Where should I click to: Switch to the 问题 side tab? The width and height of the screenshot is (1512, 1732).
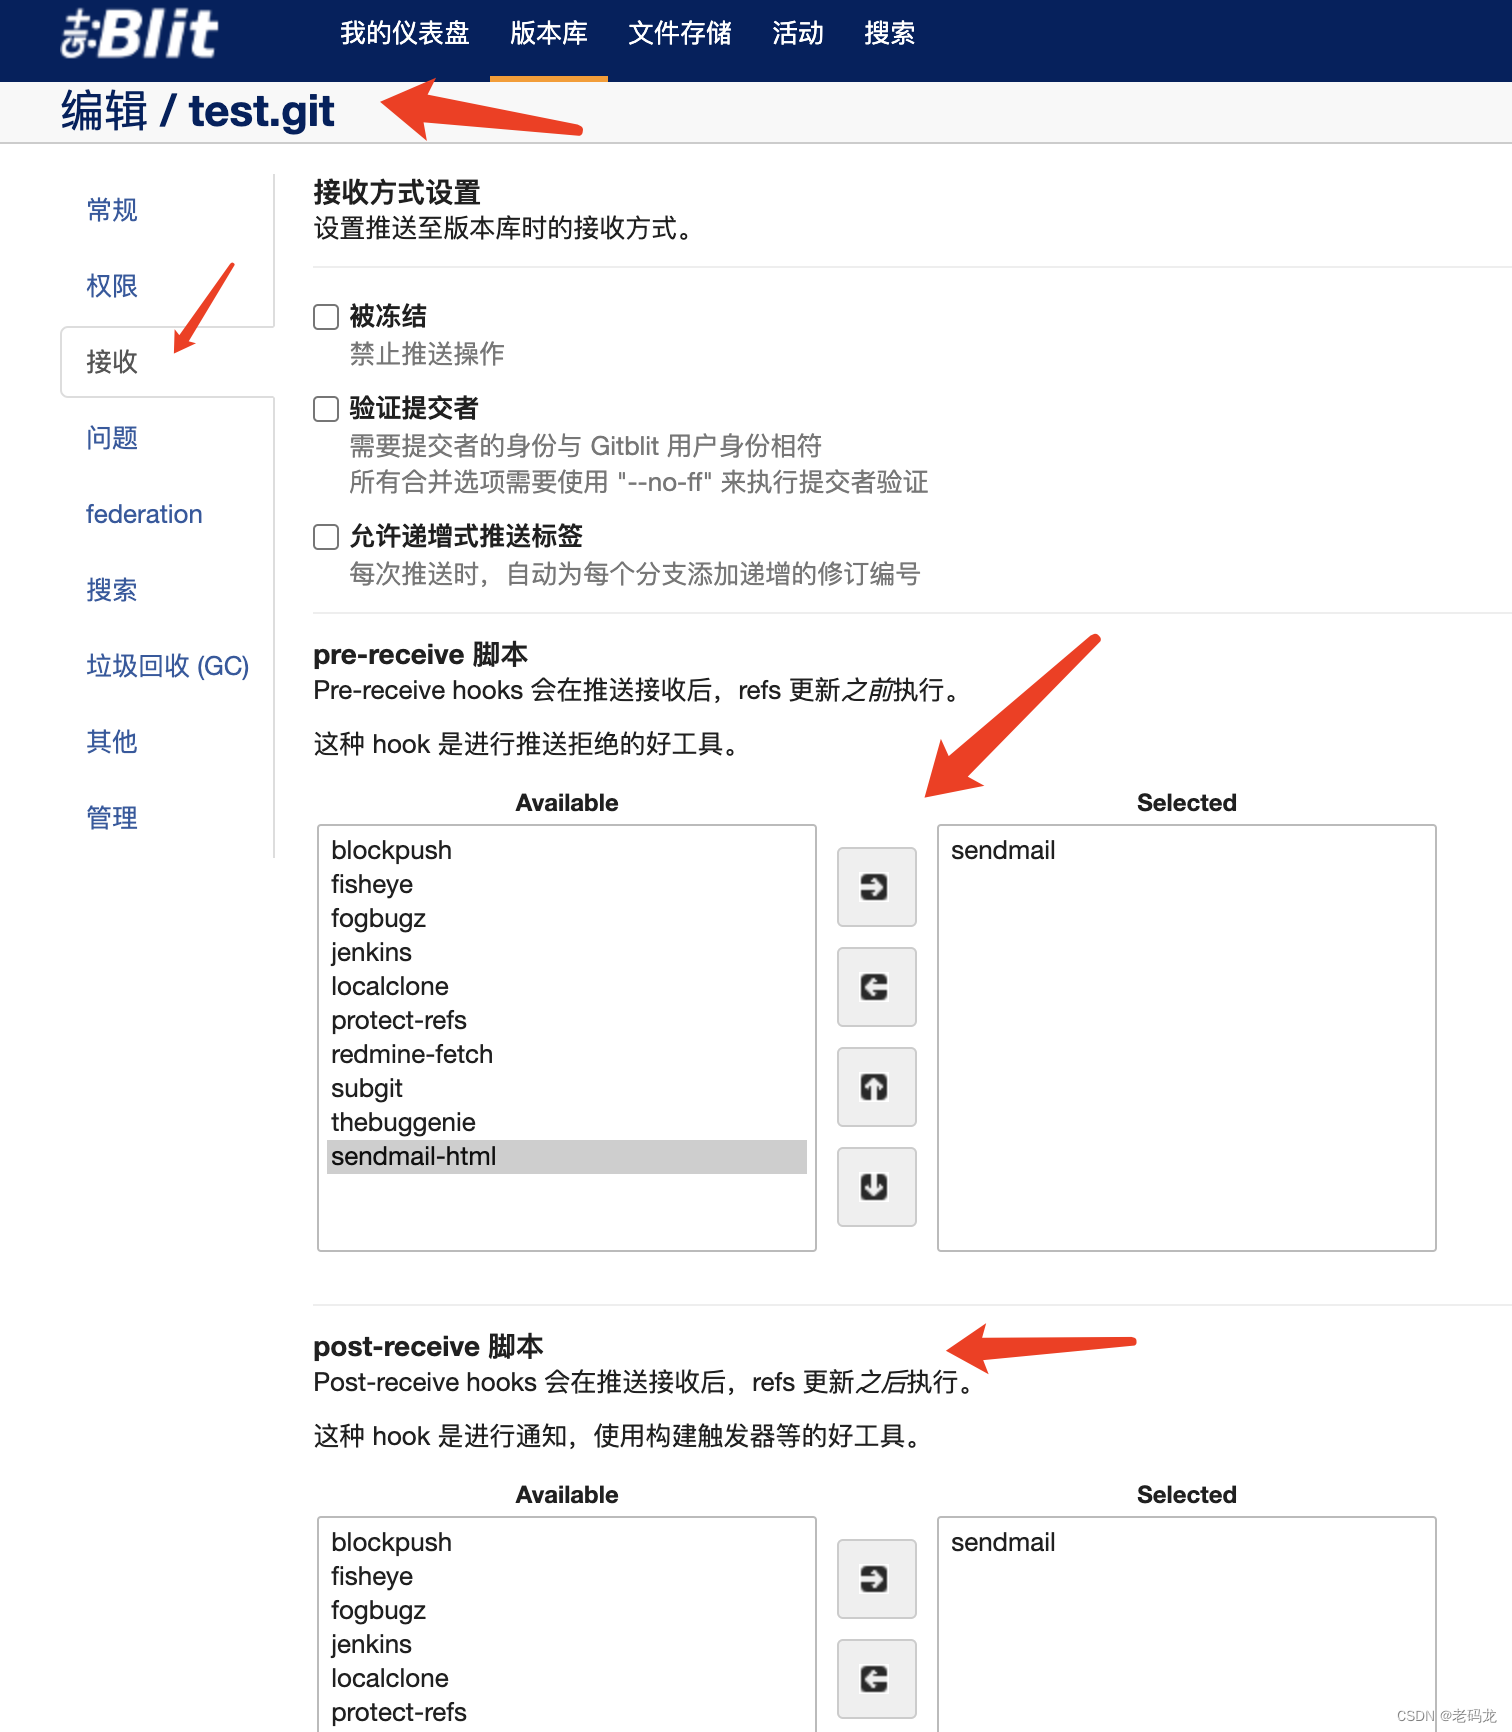pyautogui.click(x=112, y=438)
